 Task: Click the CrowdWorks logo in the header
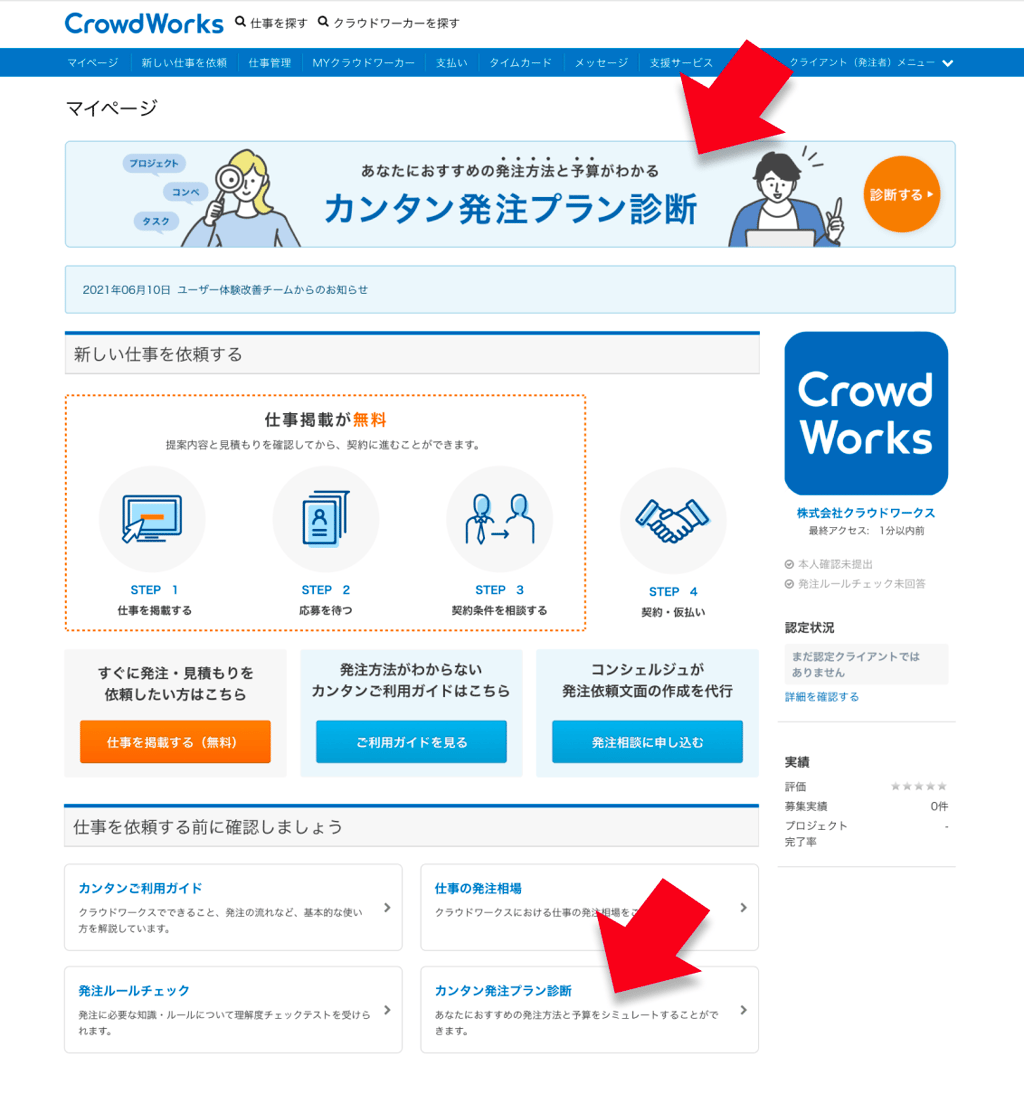[x=143, y=22]
